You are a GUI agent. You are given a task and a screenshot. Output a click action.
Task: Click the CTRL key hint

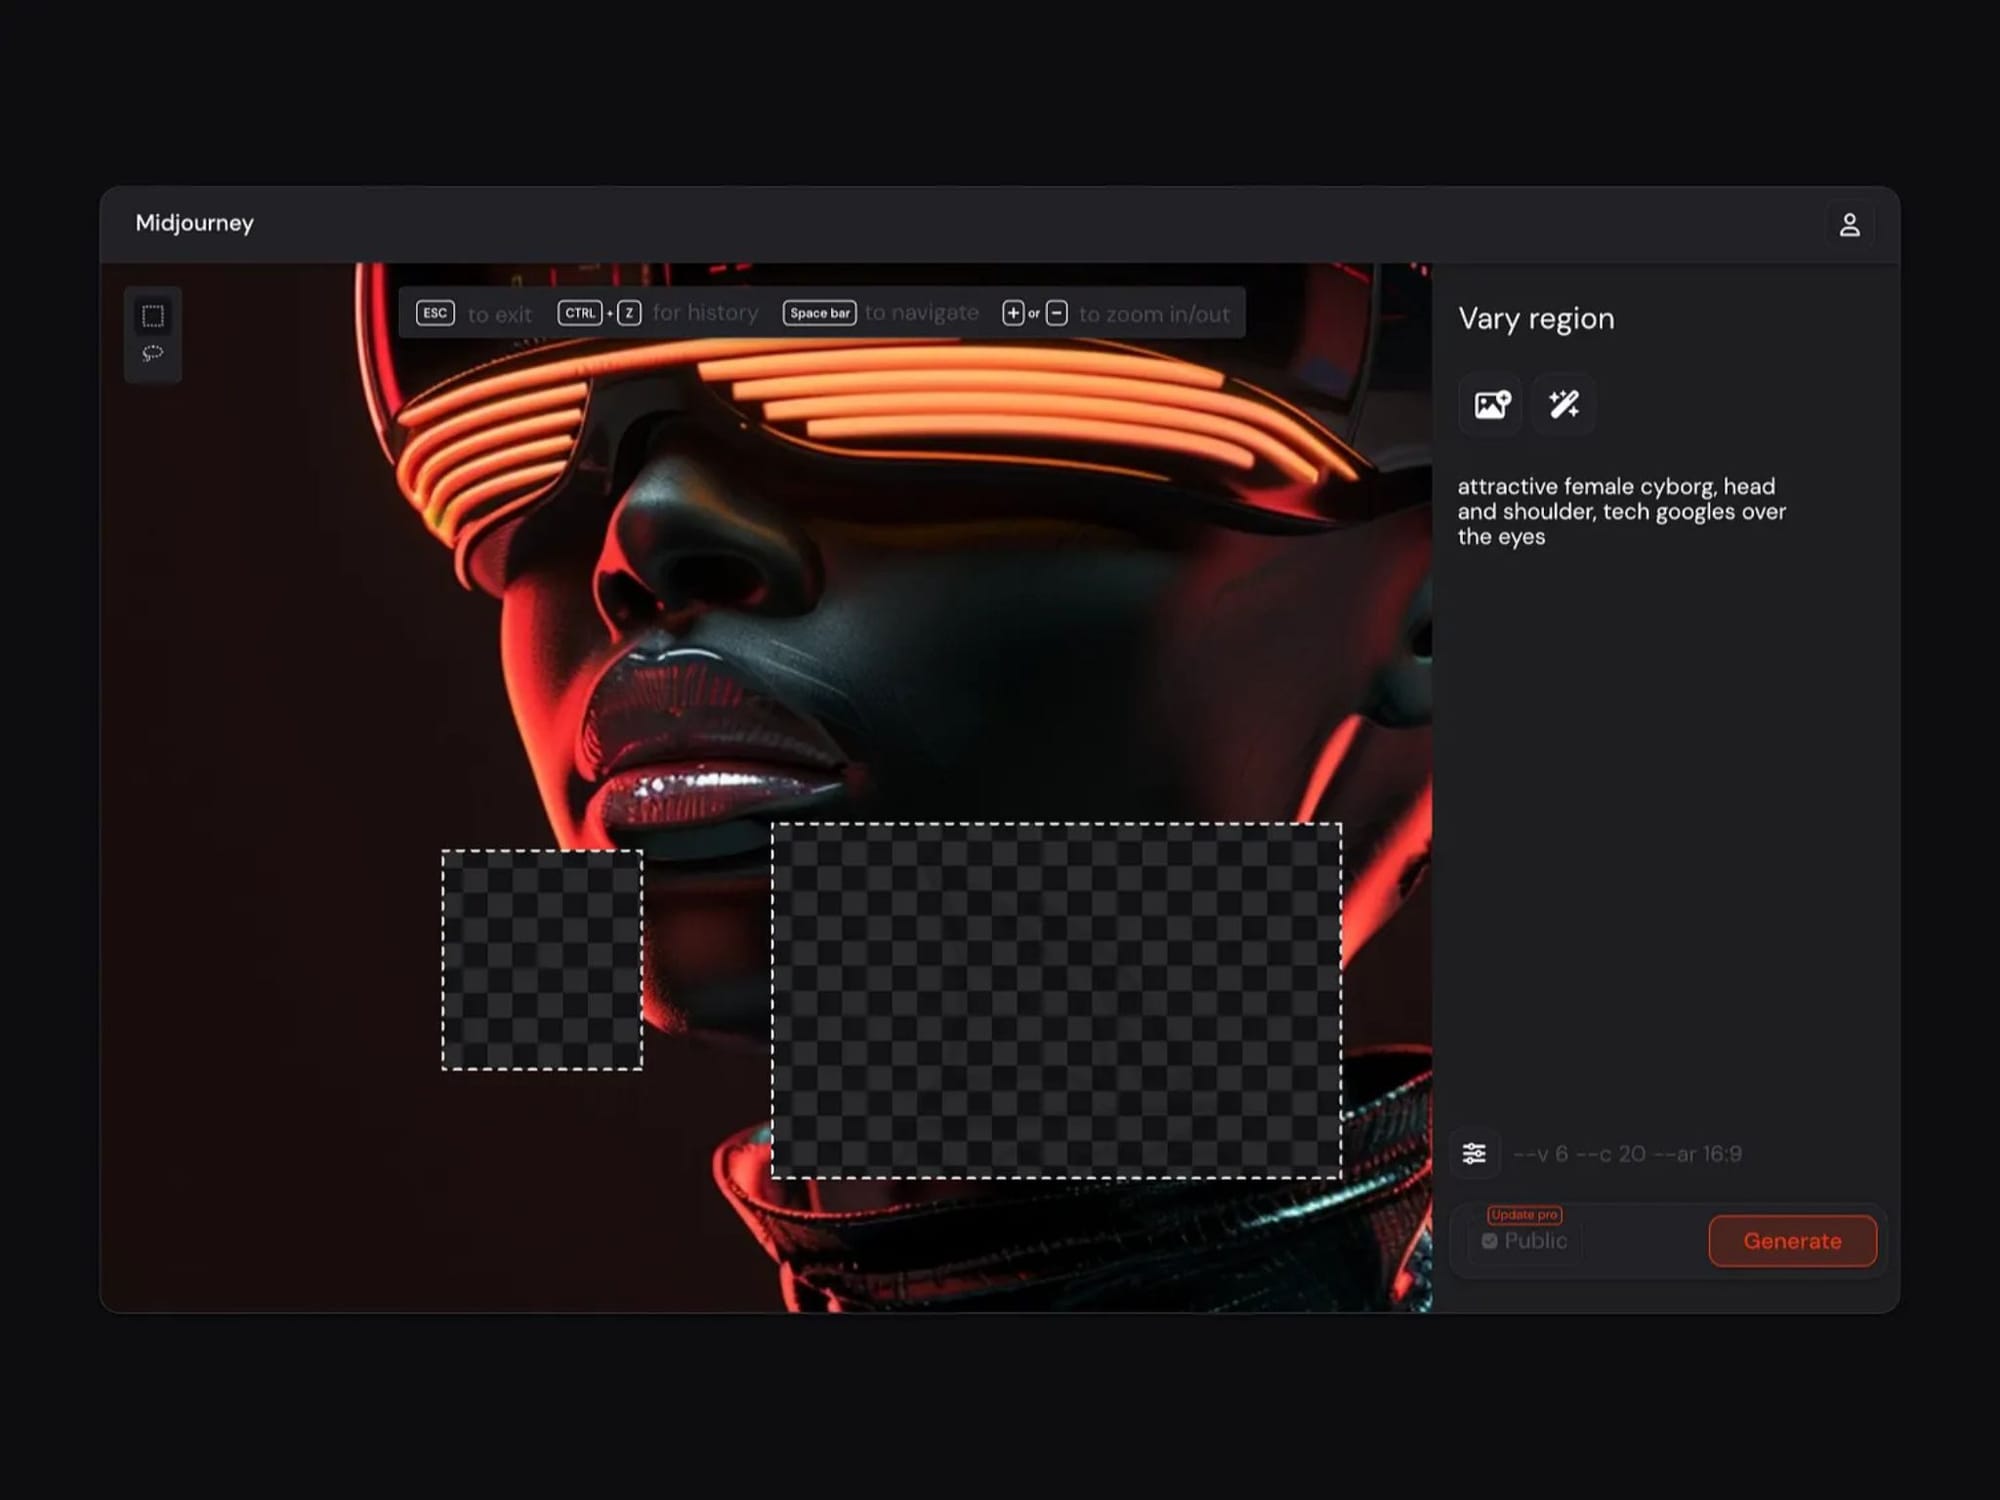pyautogui.click(x=580, y=313)
